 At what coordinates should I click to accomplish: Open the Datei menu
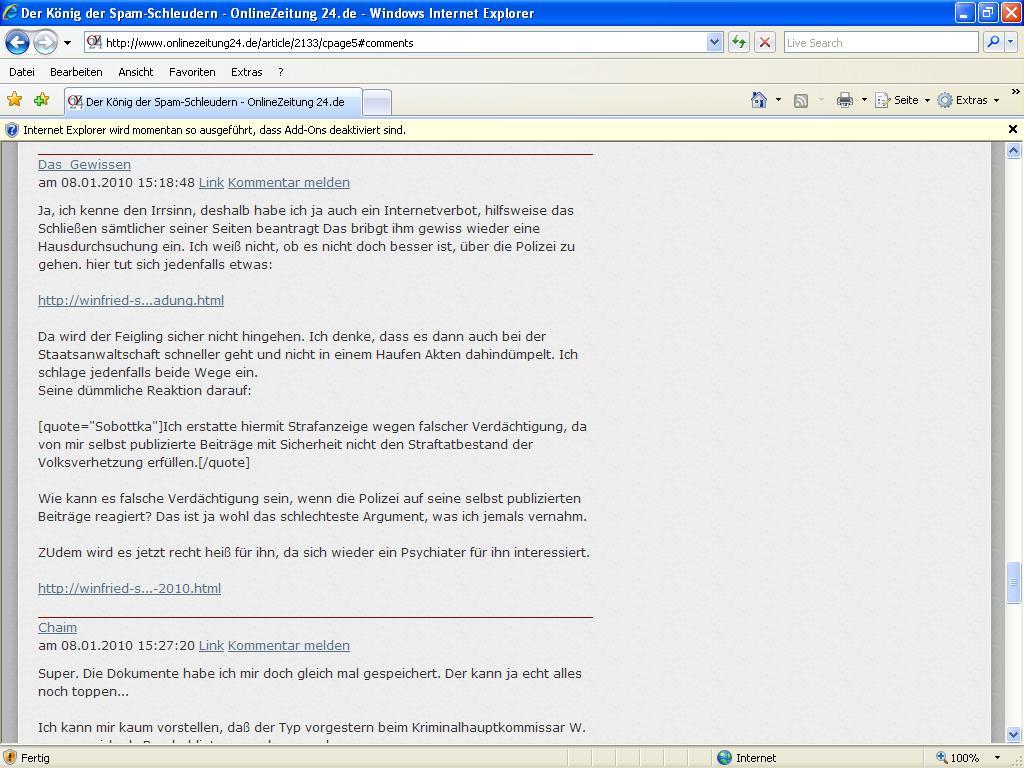pyautogui.click(x=22, y=72)
